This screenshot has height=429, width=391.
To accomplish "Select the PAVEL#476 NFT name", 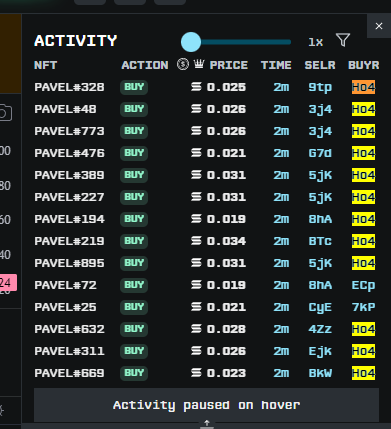I will pos(69,153).
